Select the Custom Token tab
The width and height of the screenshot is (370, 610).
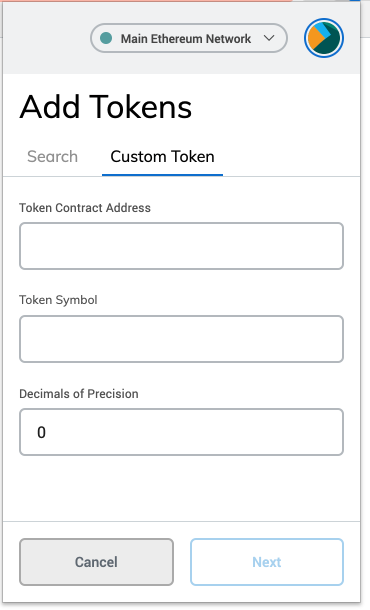click(x=162, y=156)
